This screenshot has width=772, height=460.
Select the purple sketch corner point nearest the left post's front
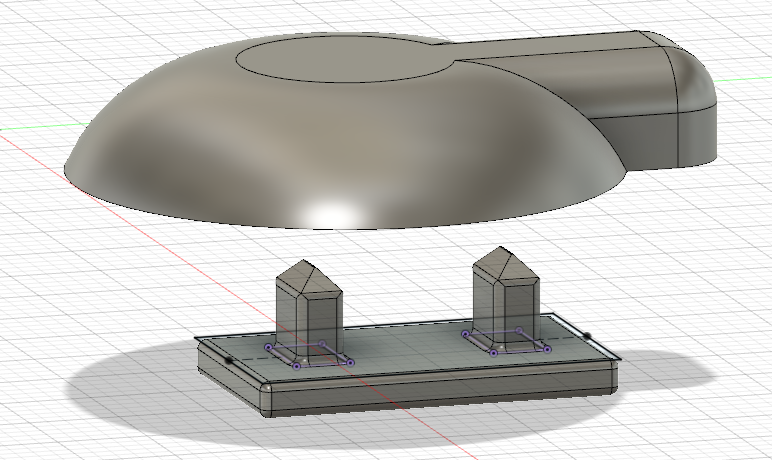tap(296, 366)
